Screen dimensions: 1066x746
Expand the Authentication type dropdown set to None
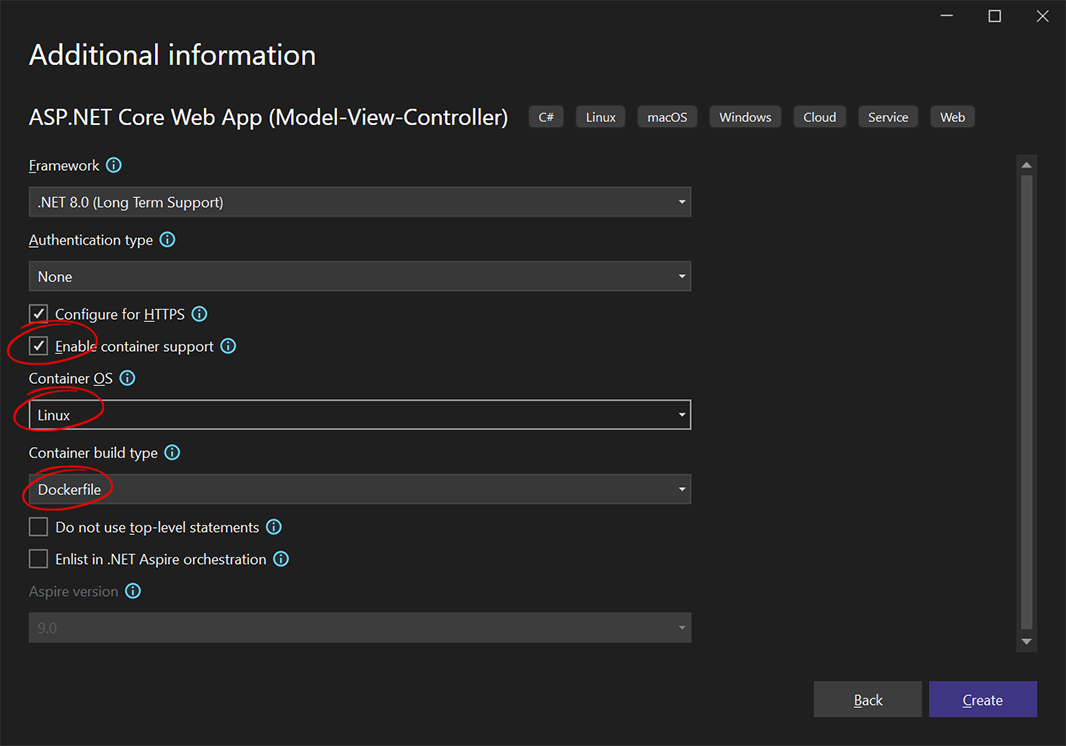(360, 277)
